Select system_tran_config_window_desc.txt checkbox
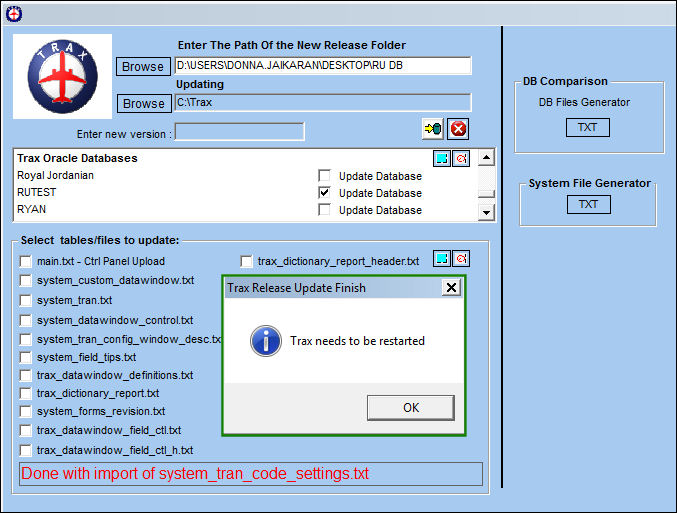Viewport: 677px width, 513px height. [25, 339]
